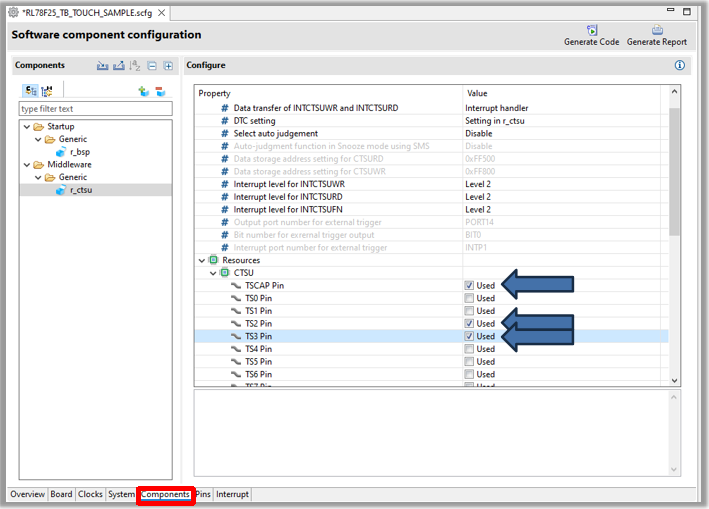Collapse all components using the minus icon
709x509 pixels.
152,66
